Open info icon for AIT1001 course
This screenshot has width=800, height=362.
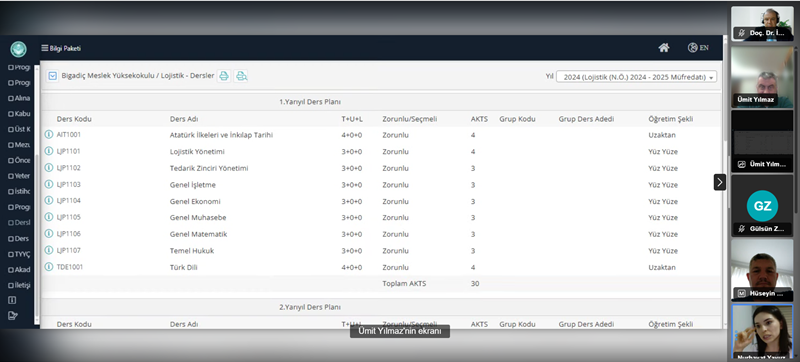49,135
